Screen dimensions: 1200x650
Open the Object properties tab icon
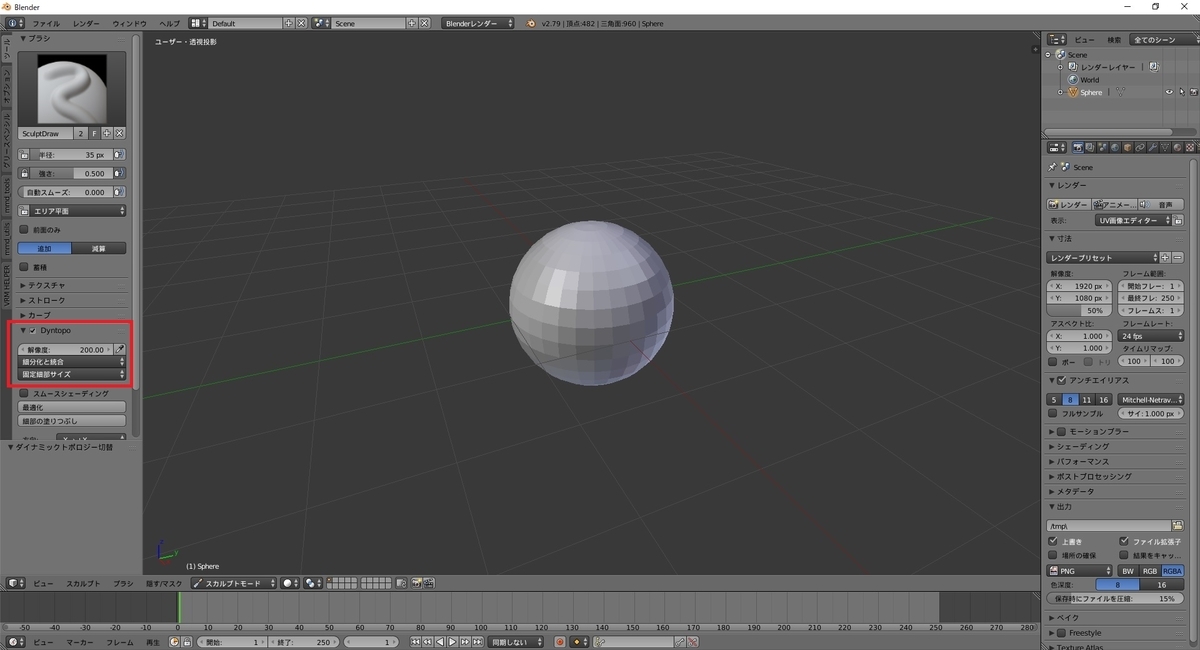pos(1127,148)
